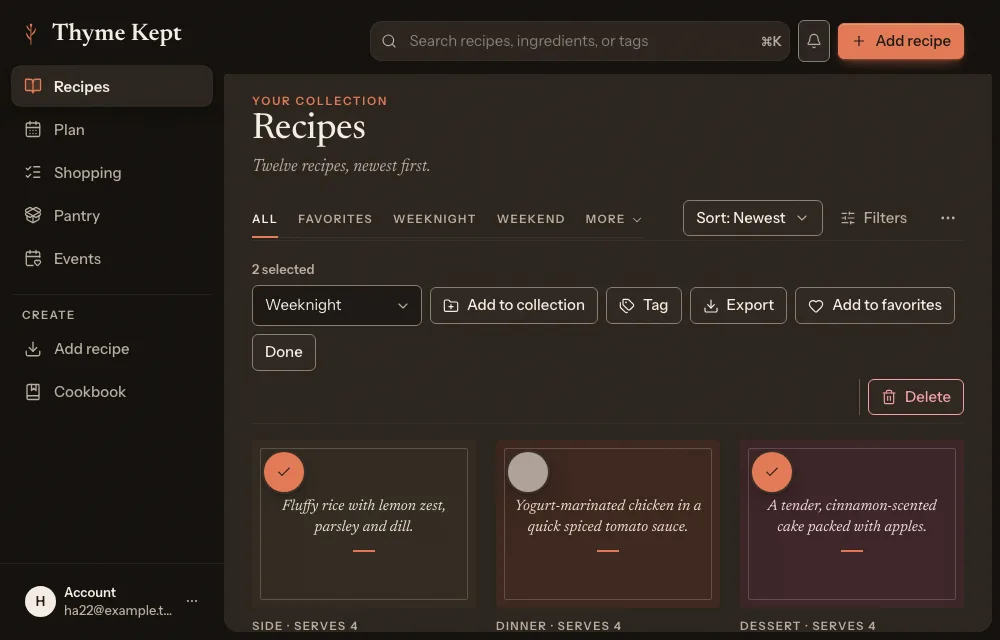Click the Cookbook bookmark icon
Image resolution: width=1000 pixels, height=640 pixels.
33,391
